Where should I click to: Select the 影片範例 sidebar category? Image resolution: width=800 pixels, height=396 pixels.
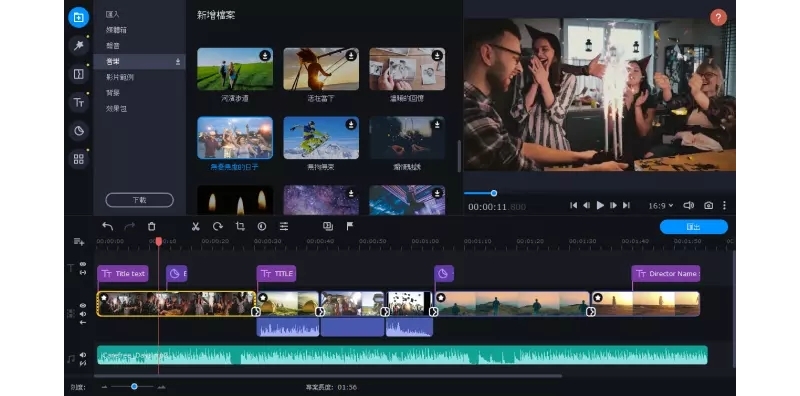119,77
